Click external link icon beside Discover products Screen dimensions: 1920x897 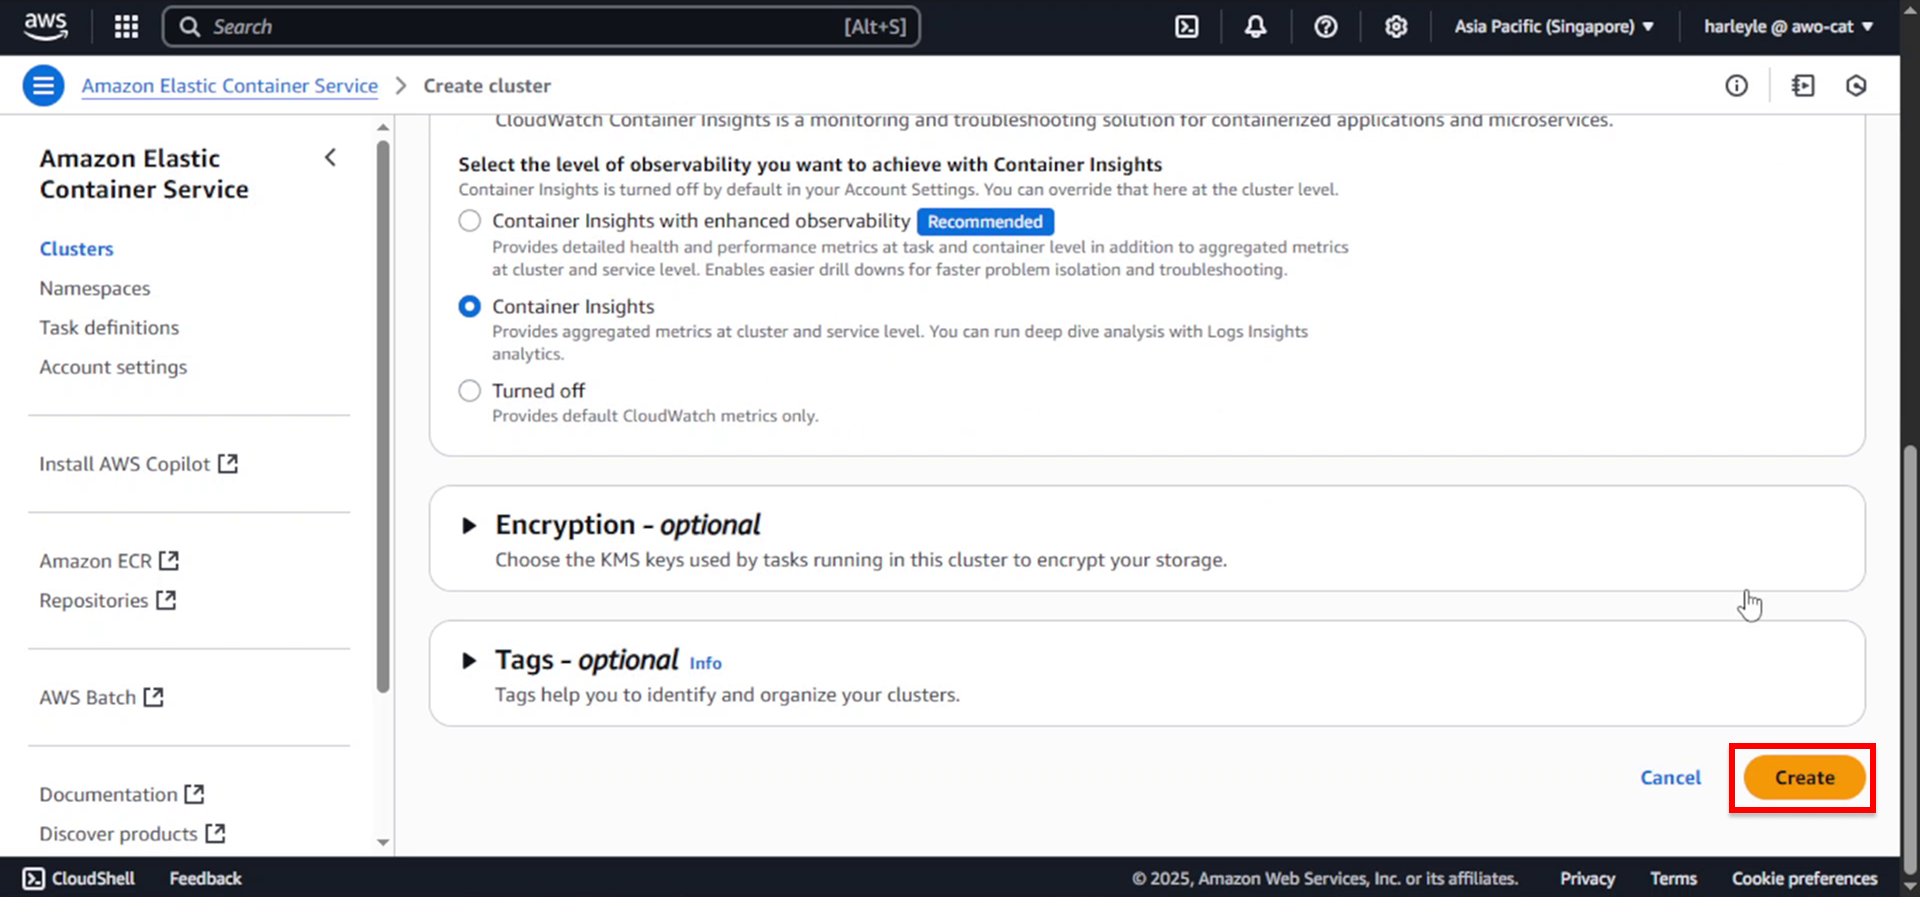point(215,833)
